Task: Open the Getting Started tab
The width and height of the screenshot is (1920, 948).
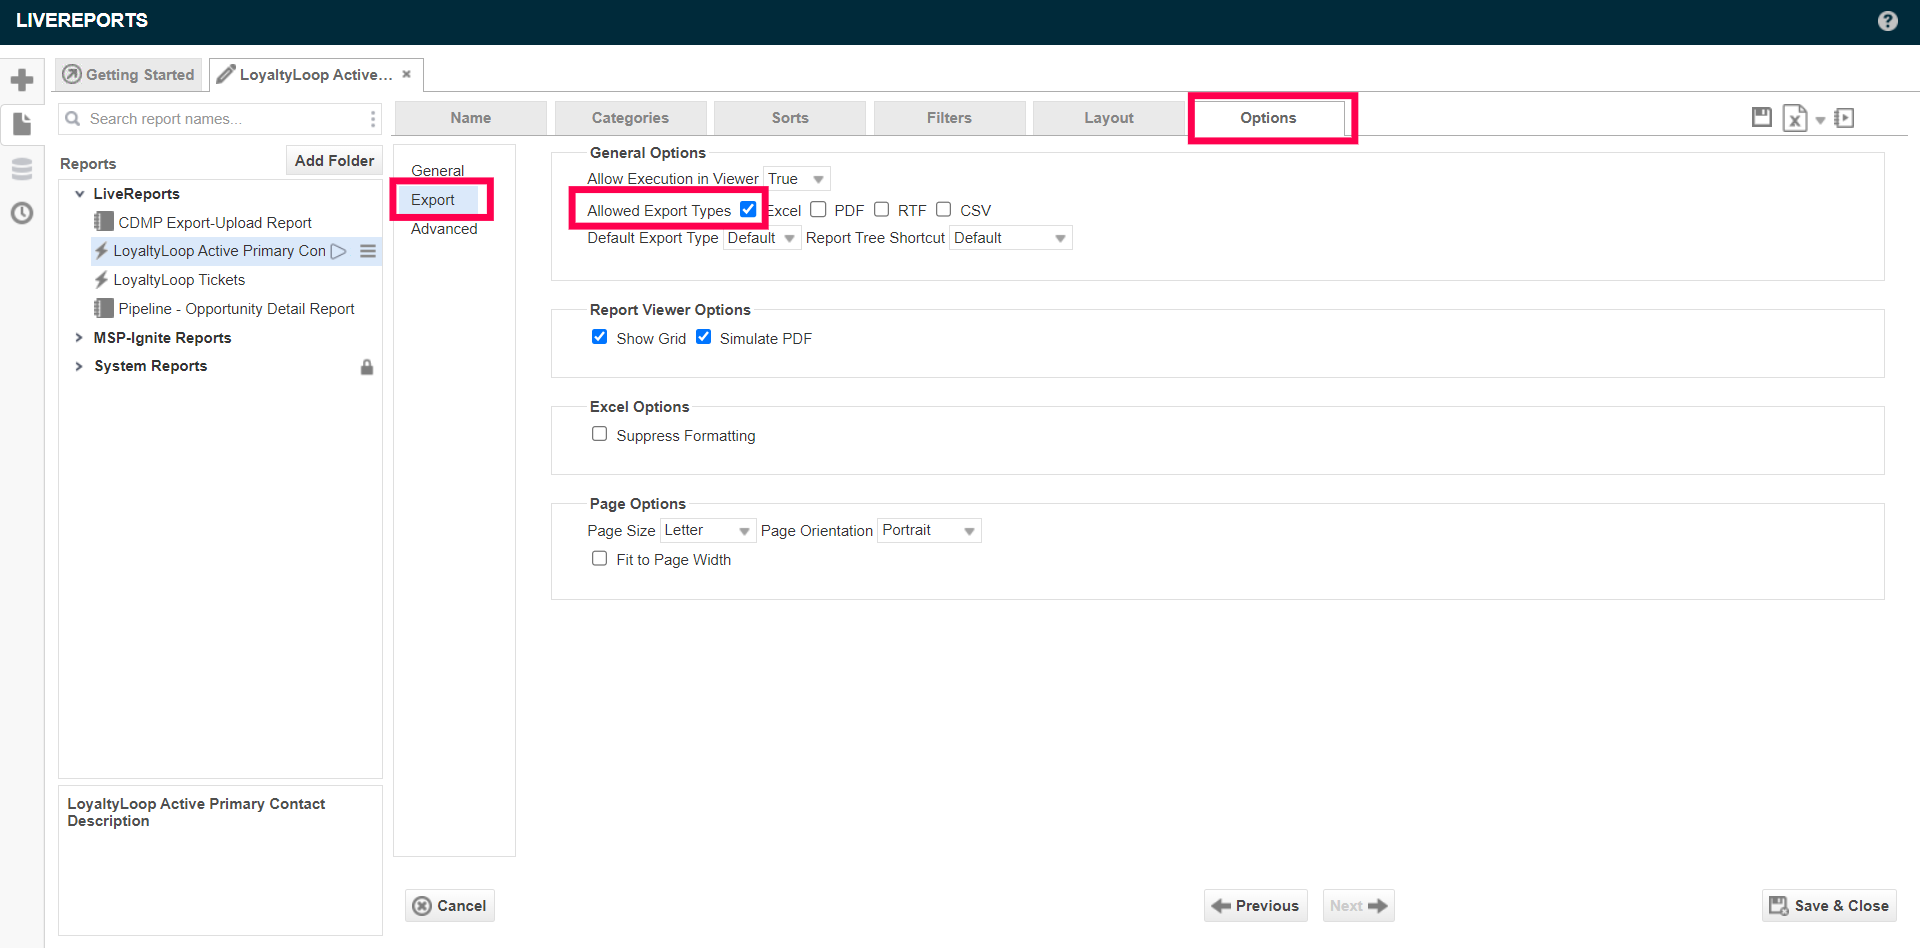Action: [x=128, y=75]
